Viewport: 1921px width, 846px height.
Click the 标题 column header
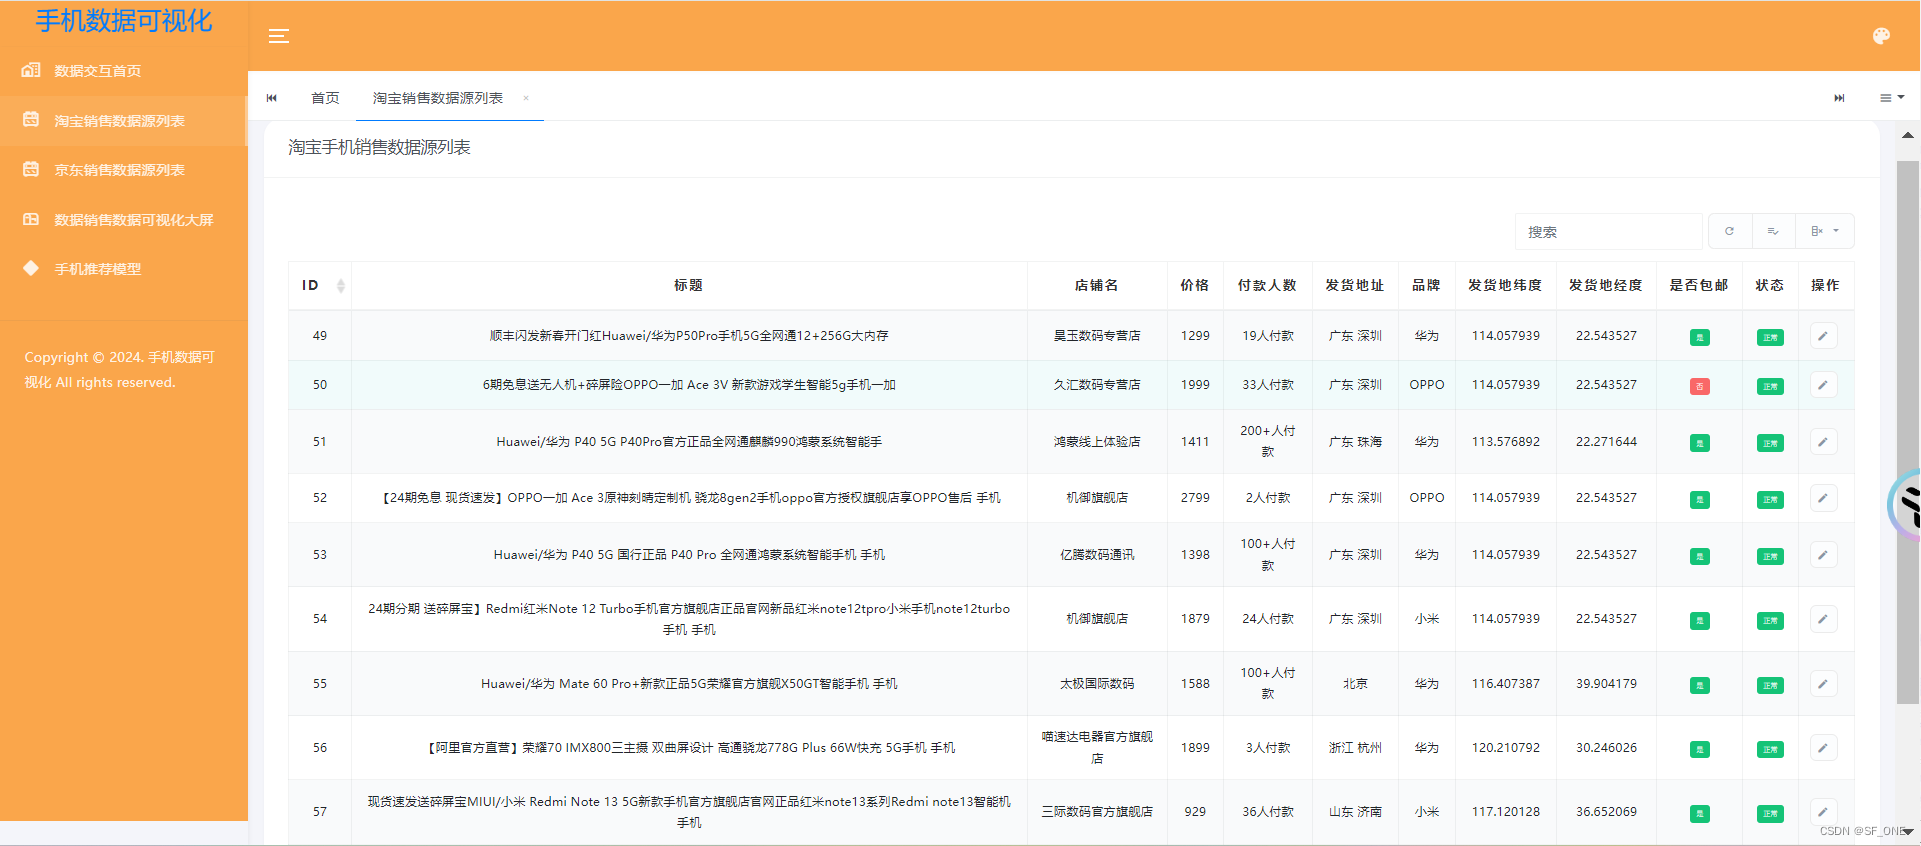[x=689, y=286]
